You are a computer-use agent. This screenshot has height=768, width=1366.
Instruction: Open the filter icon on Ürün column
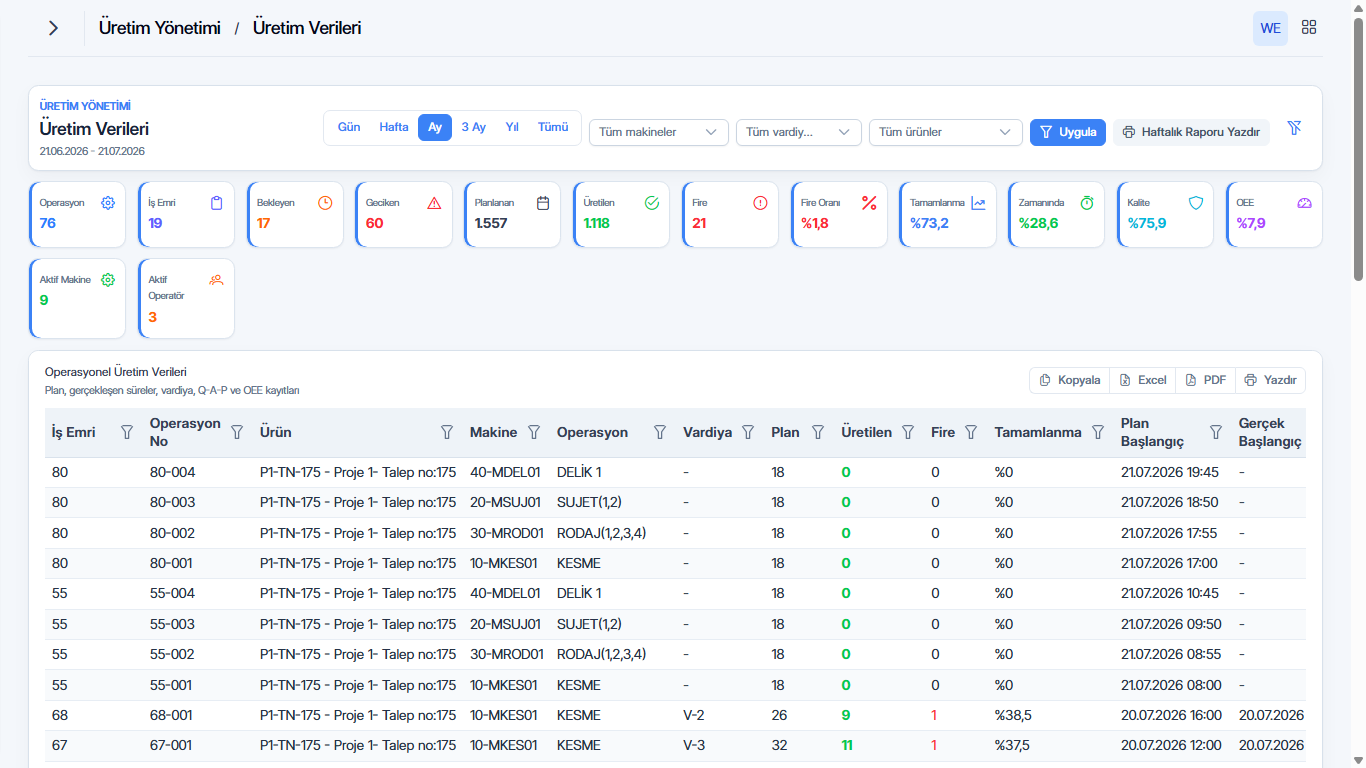[x=447, y=432]
